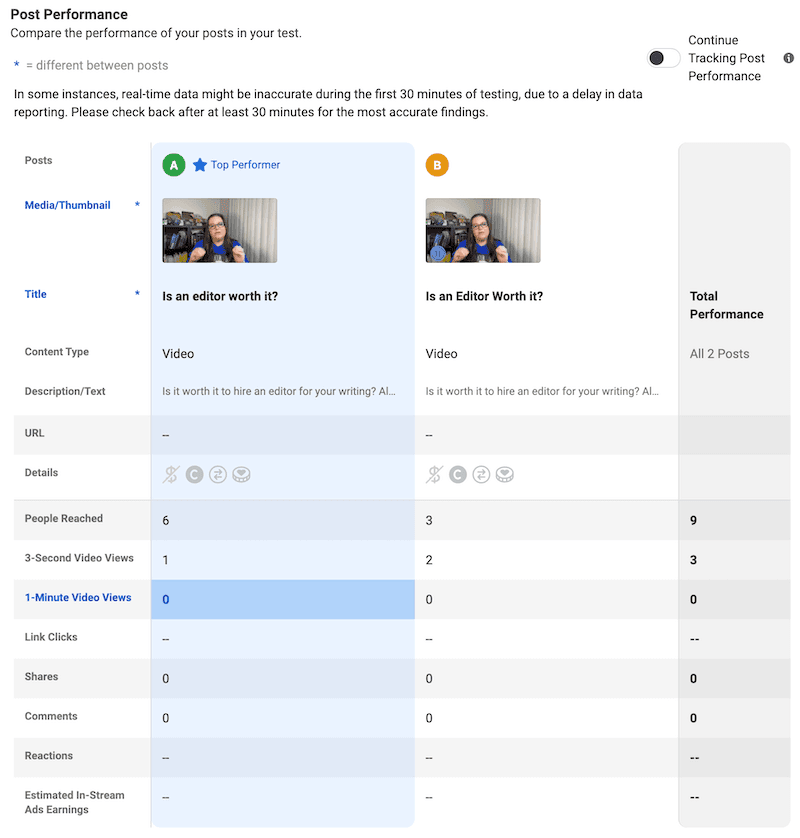Viewport: 800px width, 838px height.
Task: Click the green A post badge
Action: pyautogui.click(x=174, y=165)
